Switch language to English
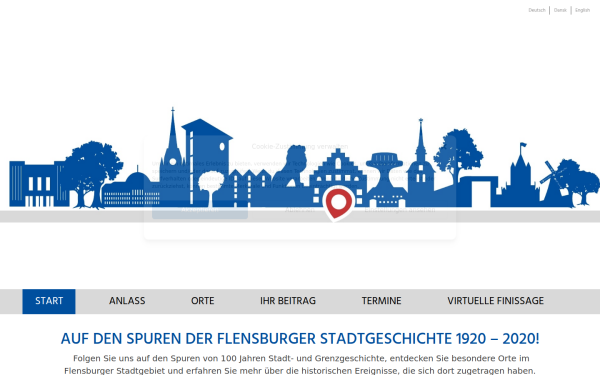 582,10
